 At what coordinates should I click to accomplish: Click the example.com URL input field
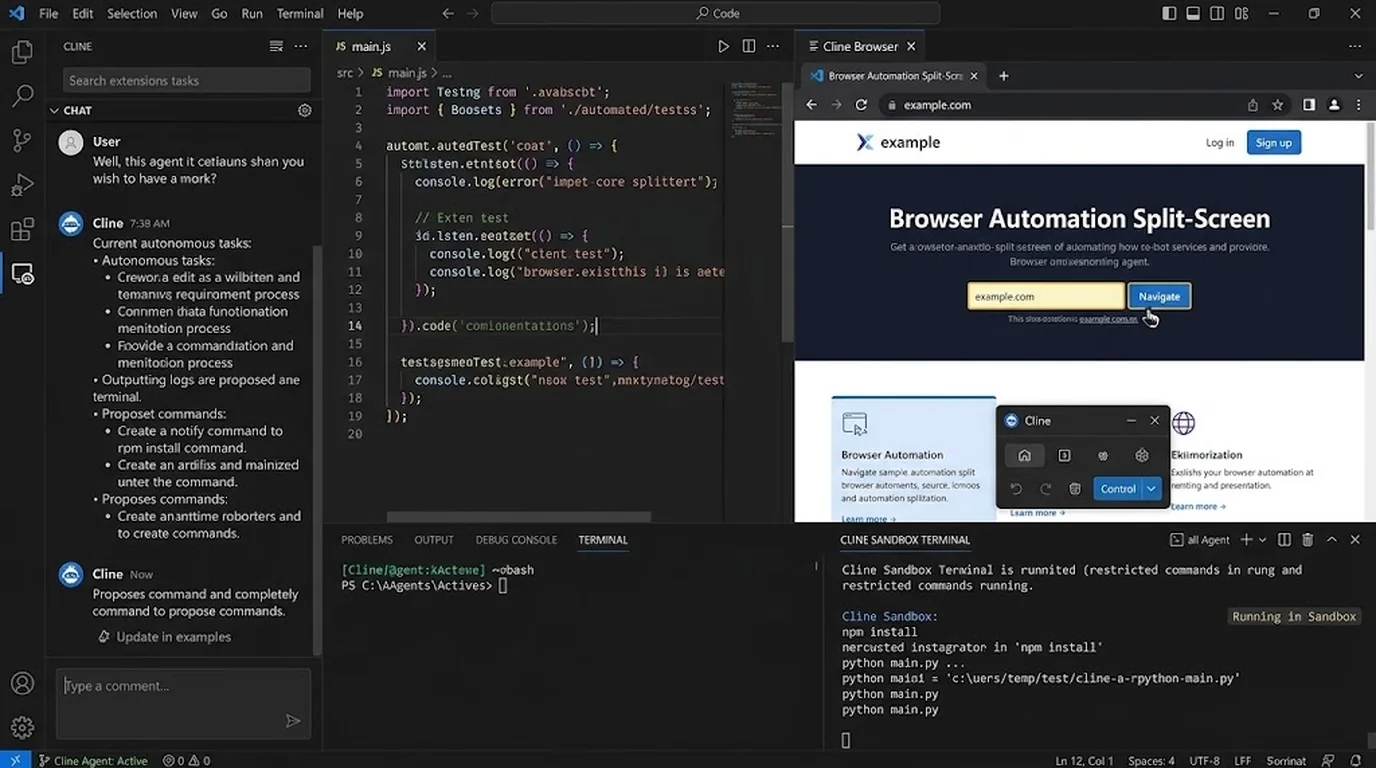point(1045,296)
